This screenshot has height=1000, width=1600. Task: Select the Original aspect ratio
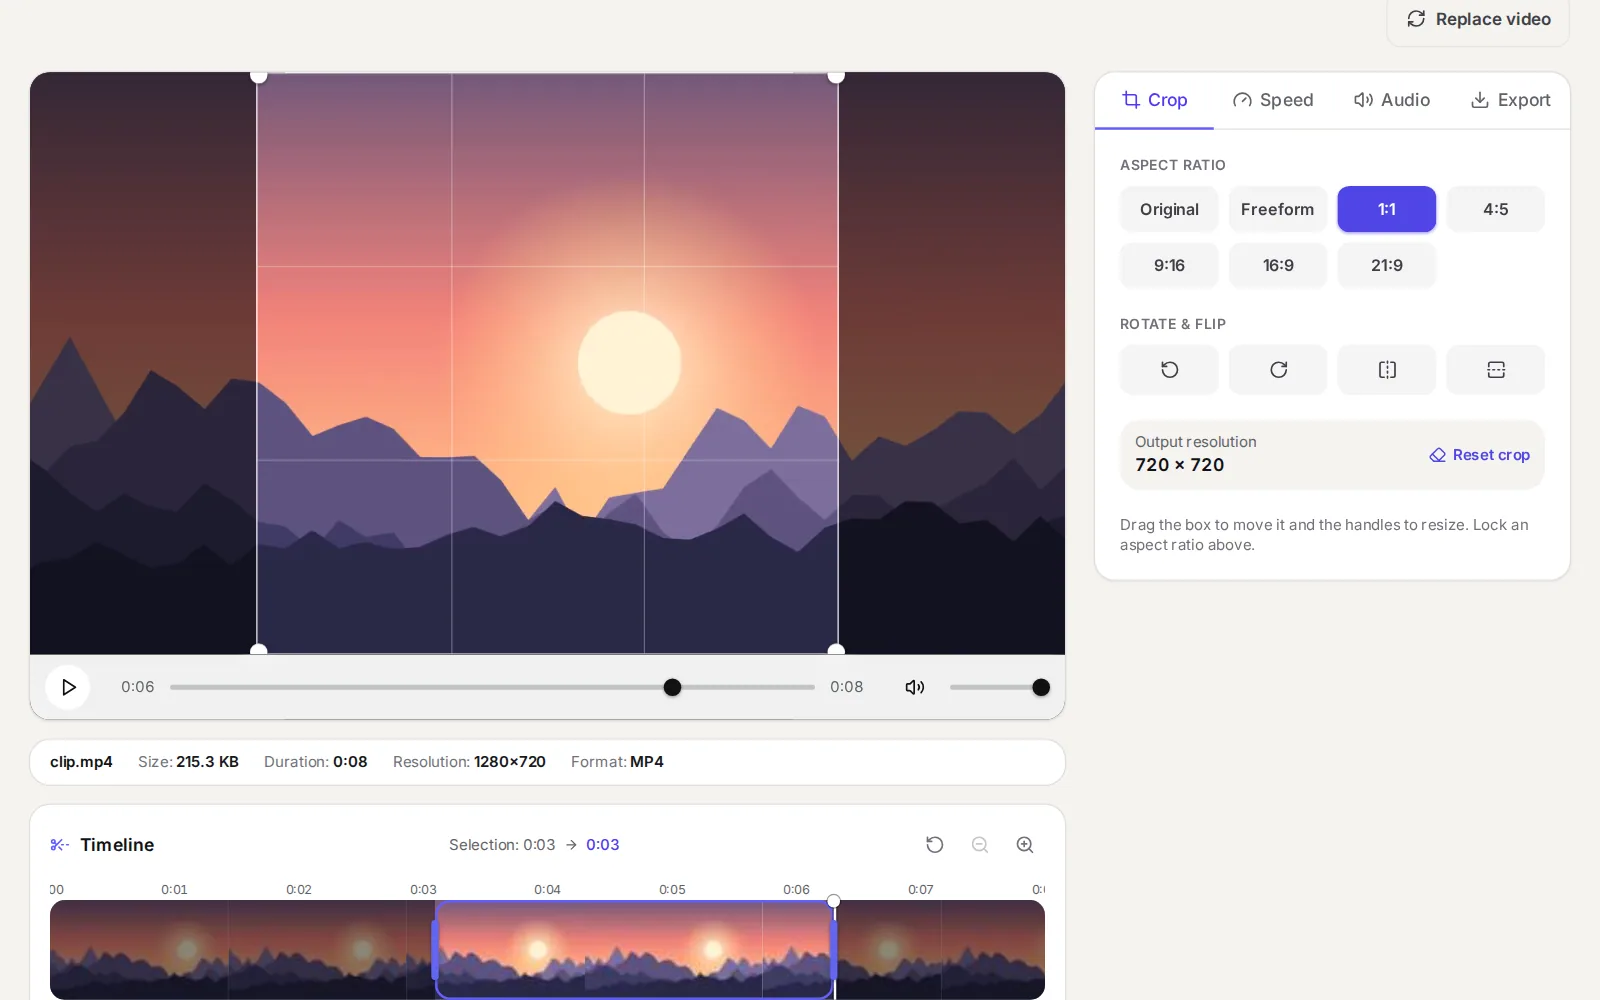tap(1169, 209)
